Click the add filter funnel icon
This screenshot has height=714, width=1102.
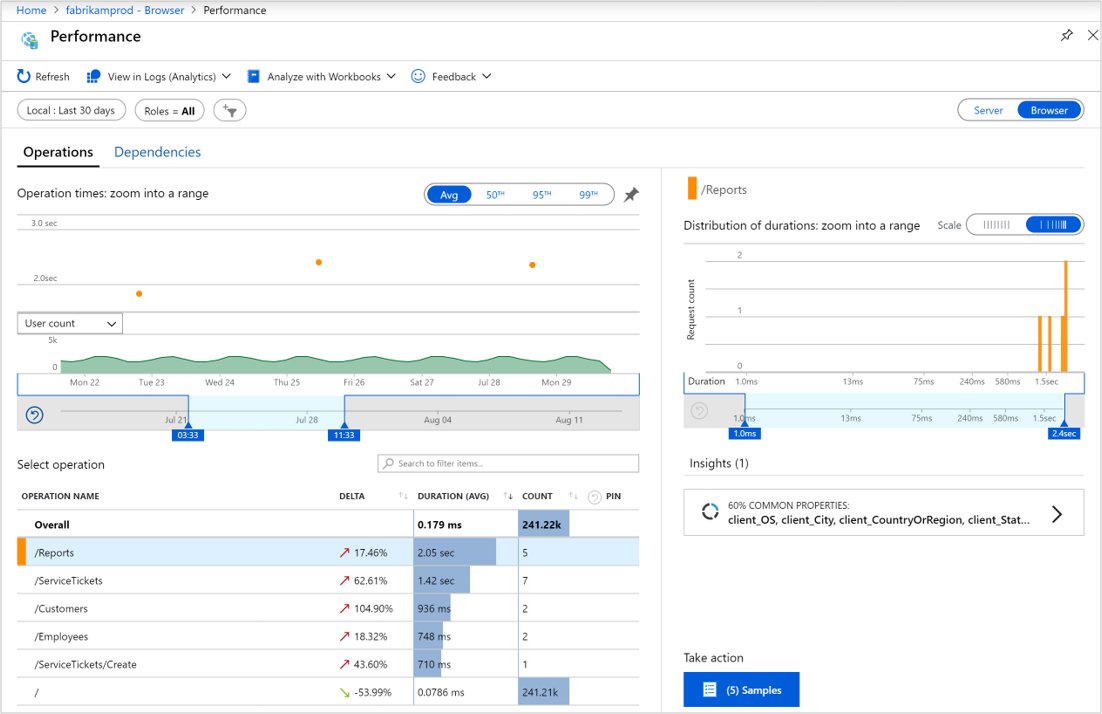pyautogui.click(x=229, y=110)
